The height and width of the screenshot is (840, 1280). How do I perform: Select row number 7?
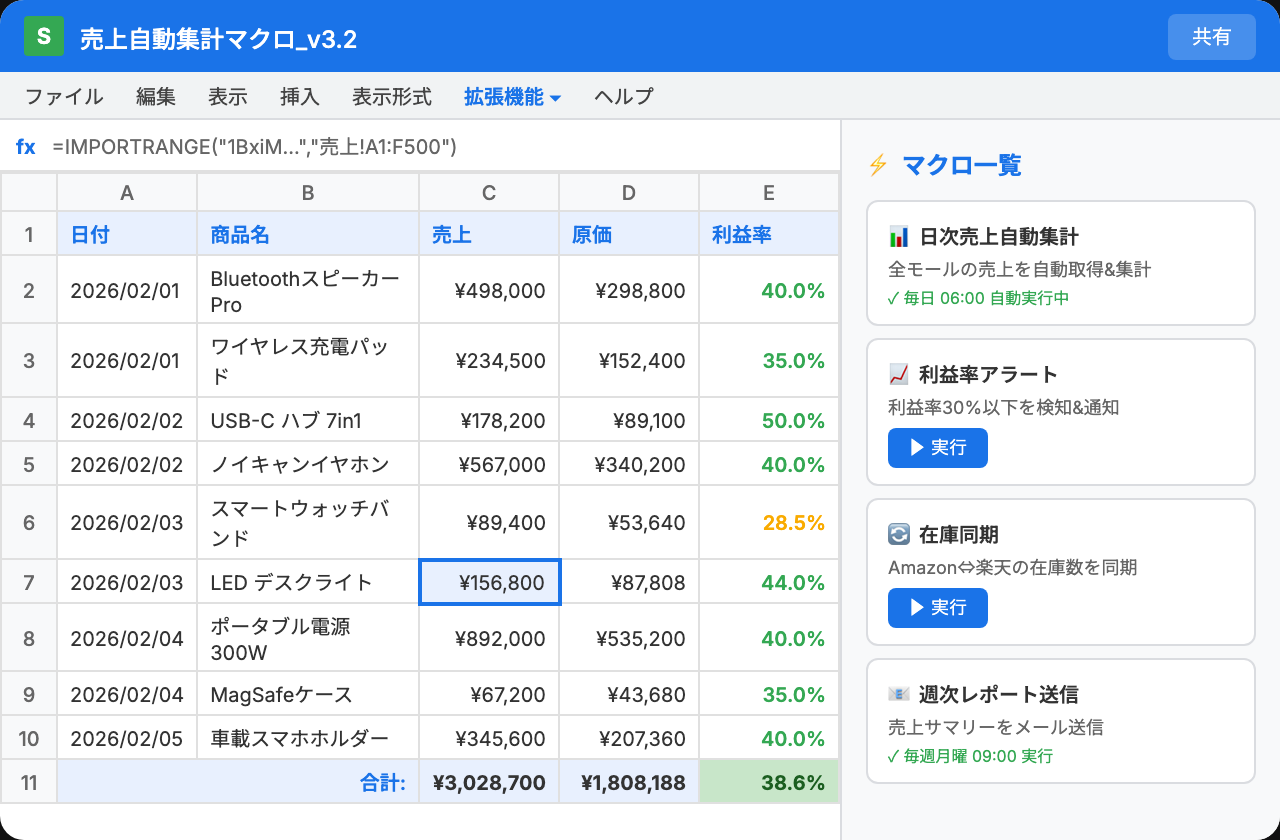(x=29, y=581)
